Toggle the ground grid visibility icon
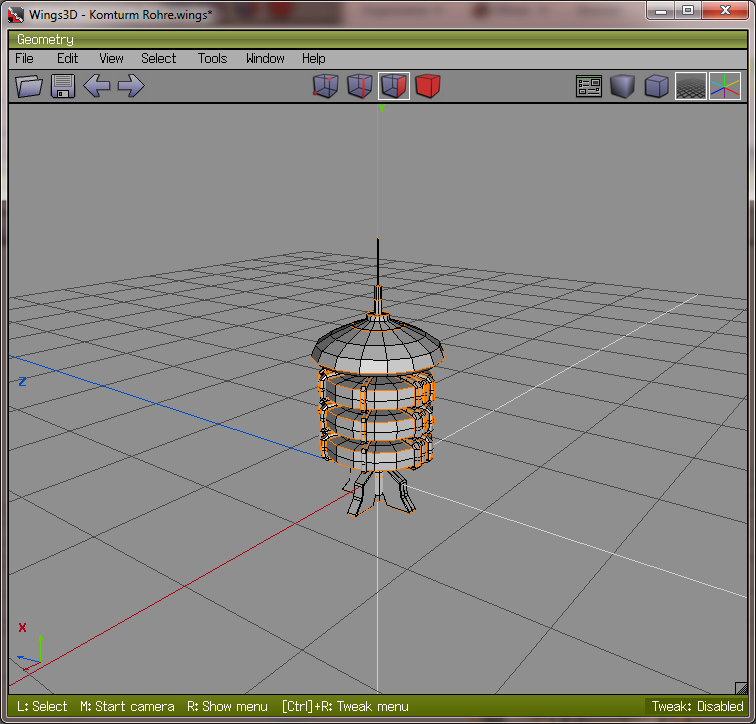Viewport: 756px width, 724px height. 690,86
